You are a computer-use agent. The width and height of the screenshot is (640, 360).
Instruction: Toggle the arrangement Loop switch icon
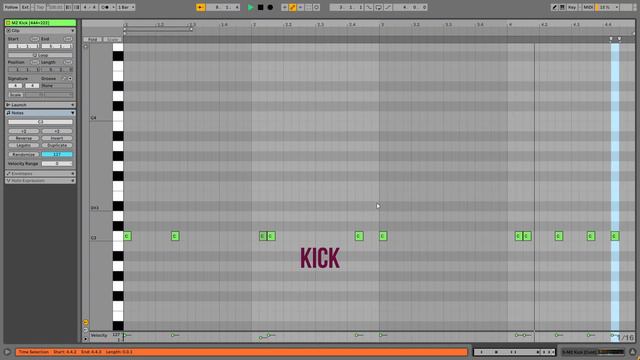378,7
